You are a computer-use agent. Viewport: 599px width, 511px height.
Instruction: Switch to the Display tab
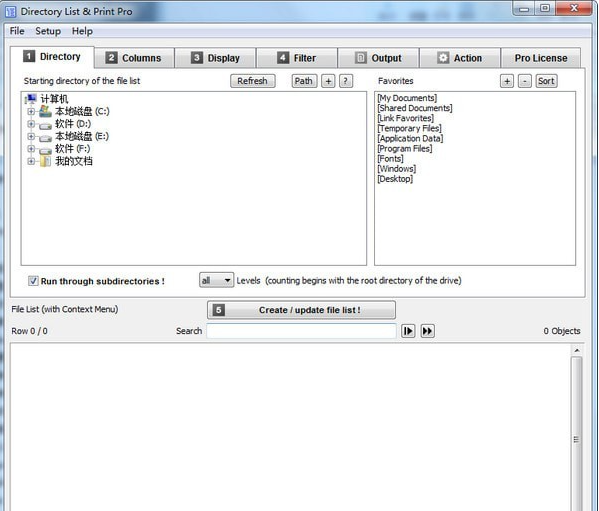pos(215,58)
